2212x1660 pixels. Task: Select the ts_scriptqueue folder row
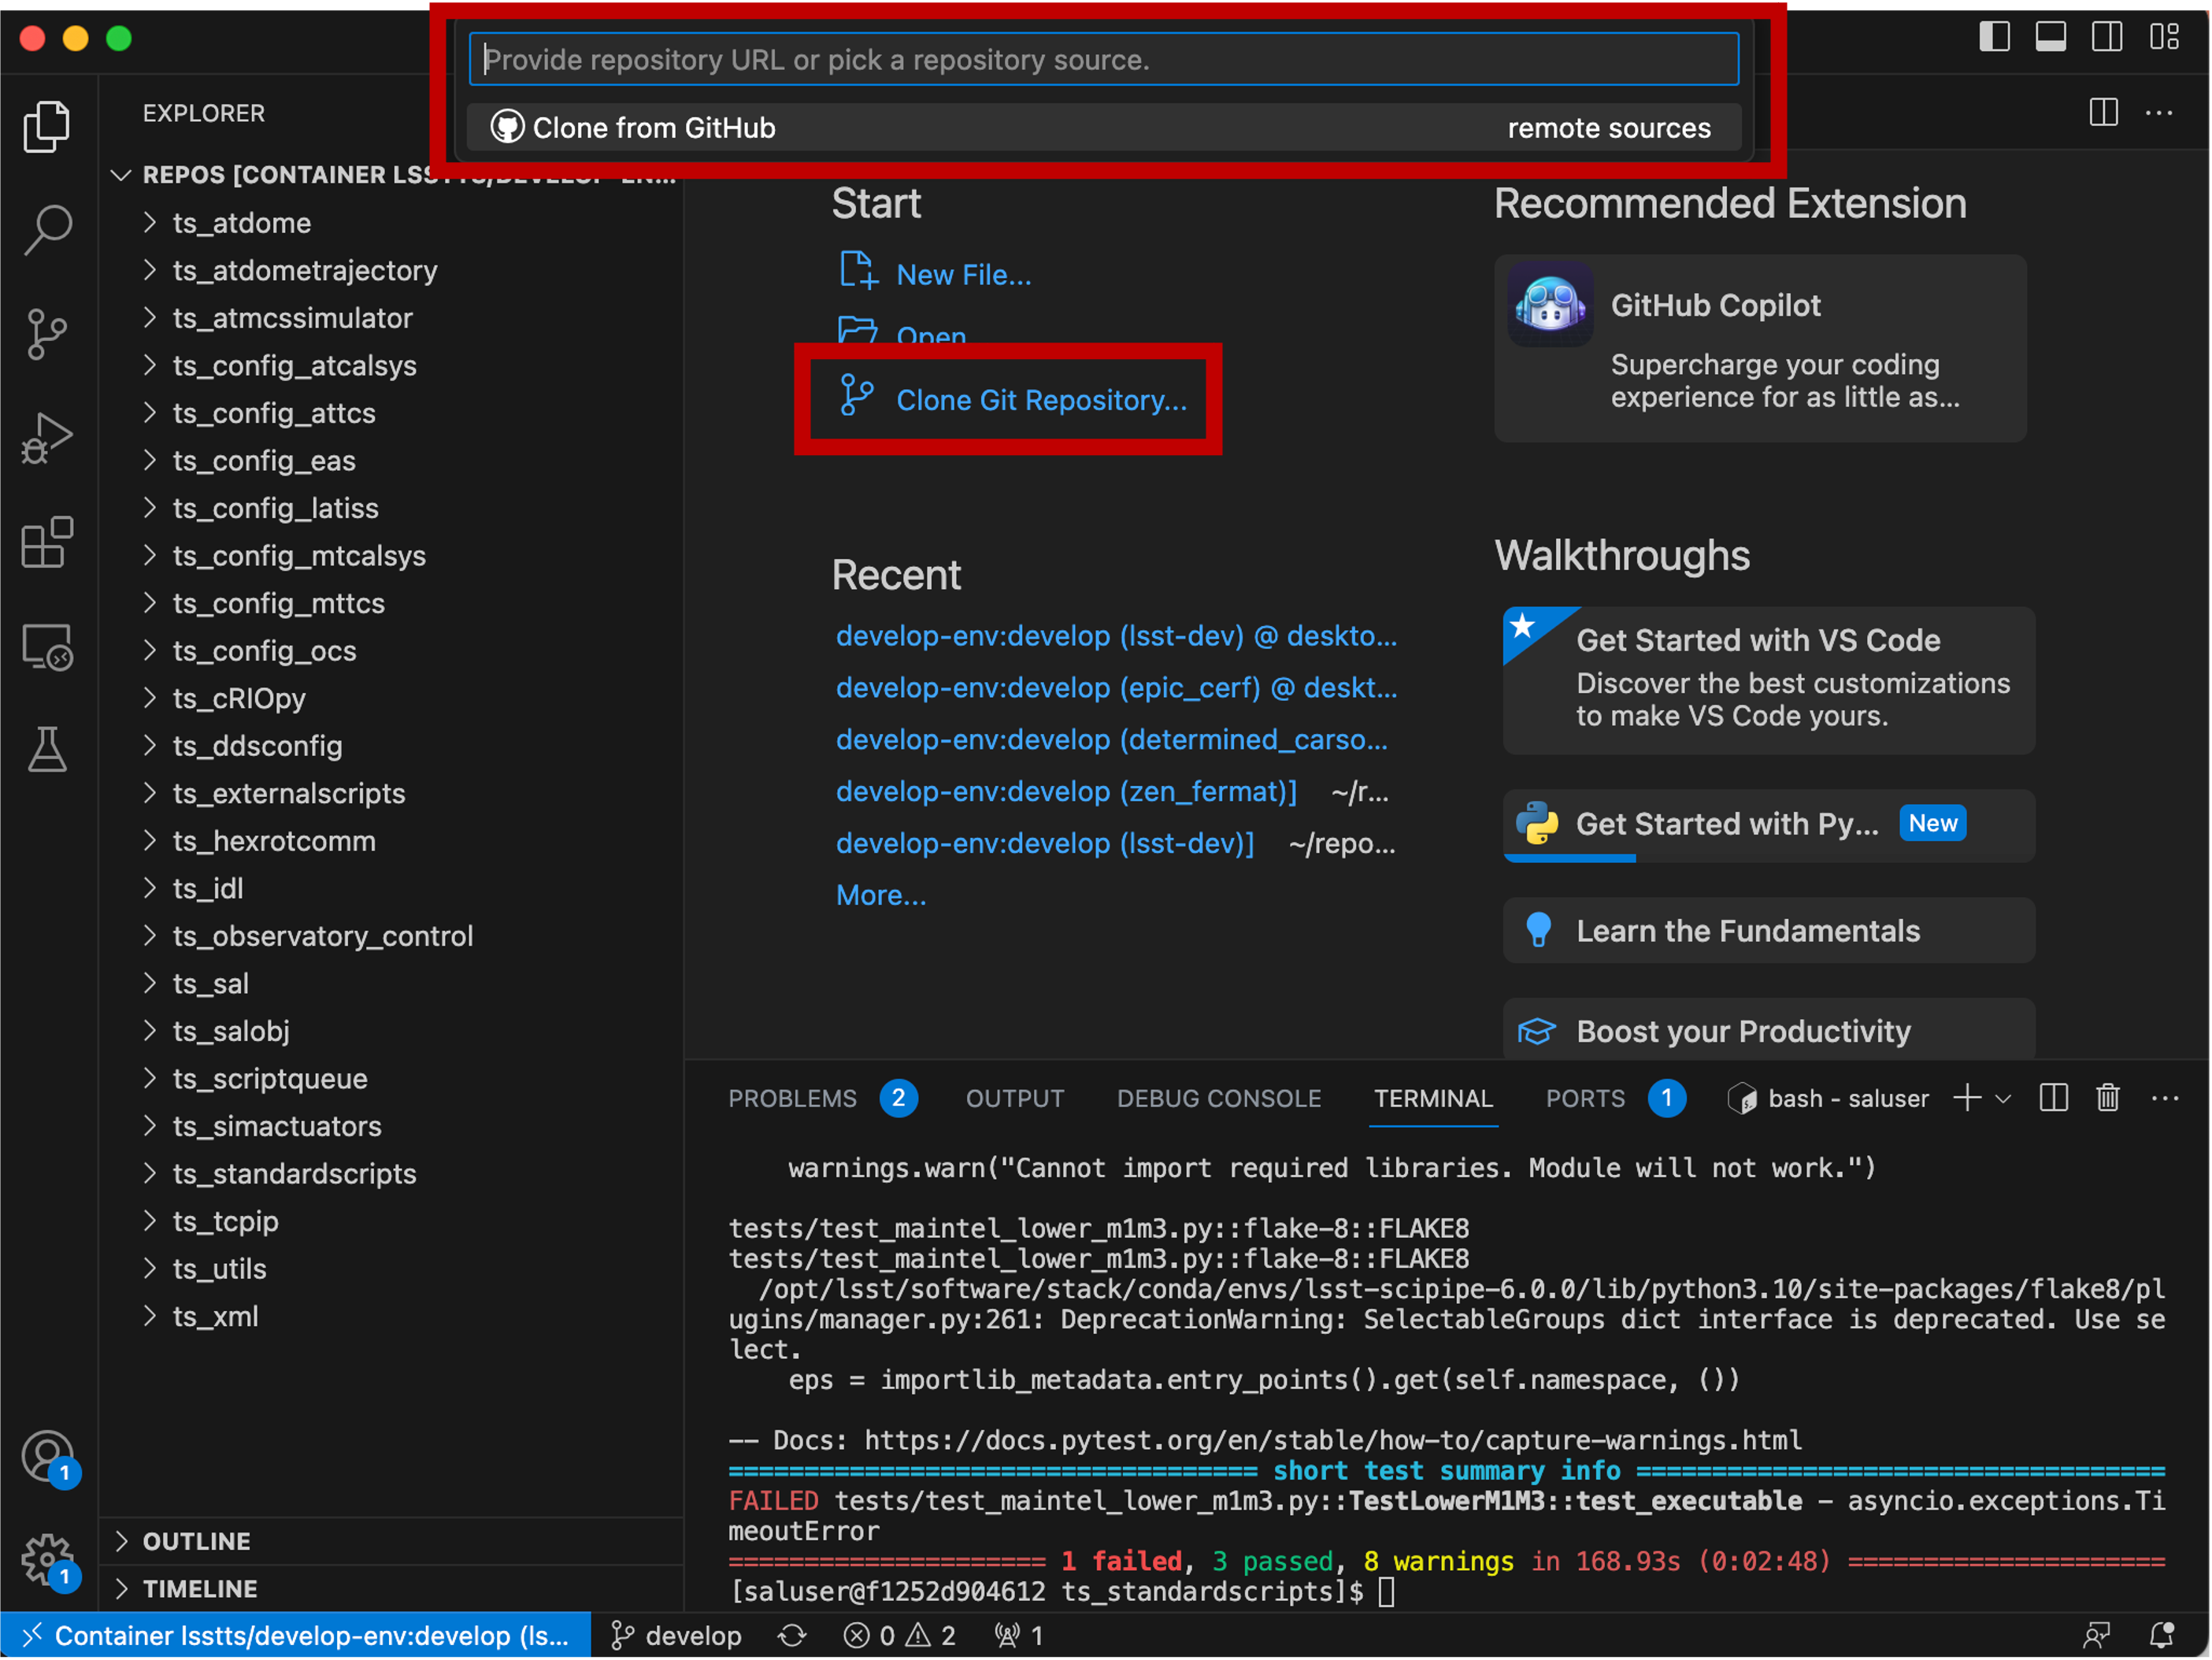[x=392, y=1079]
